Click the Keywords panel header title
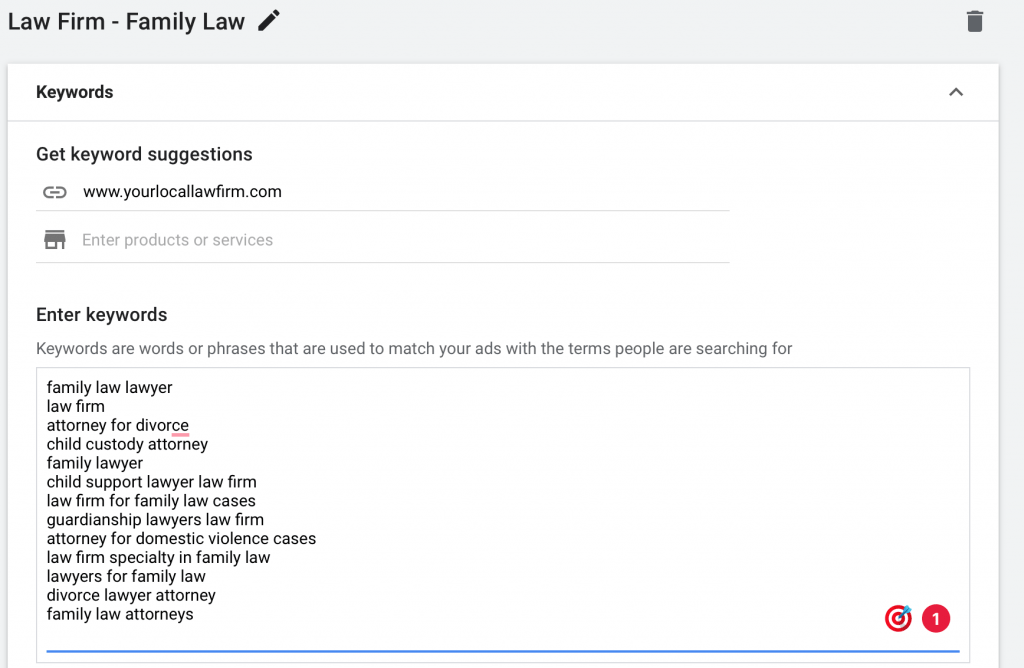 75,92
